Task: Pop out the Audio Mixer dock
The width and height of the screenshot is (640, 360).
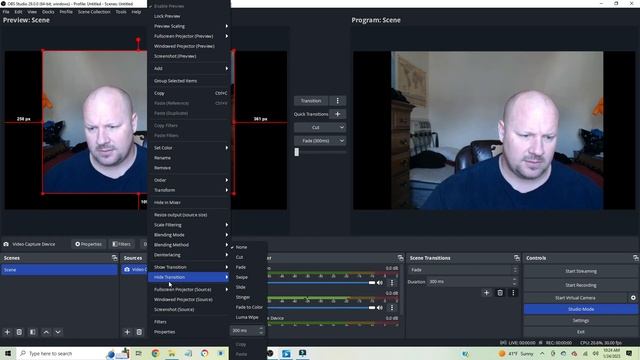Action: [400, 258]
